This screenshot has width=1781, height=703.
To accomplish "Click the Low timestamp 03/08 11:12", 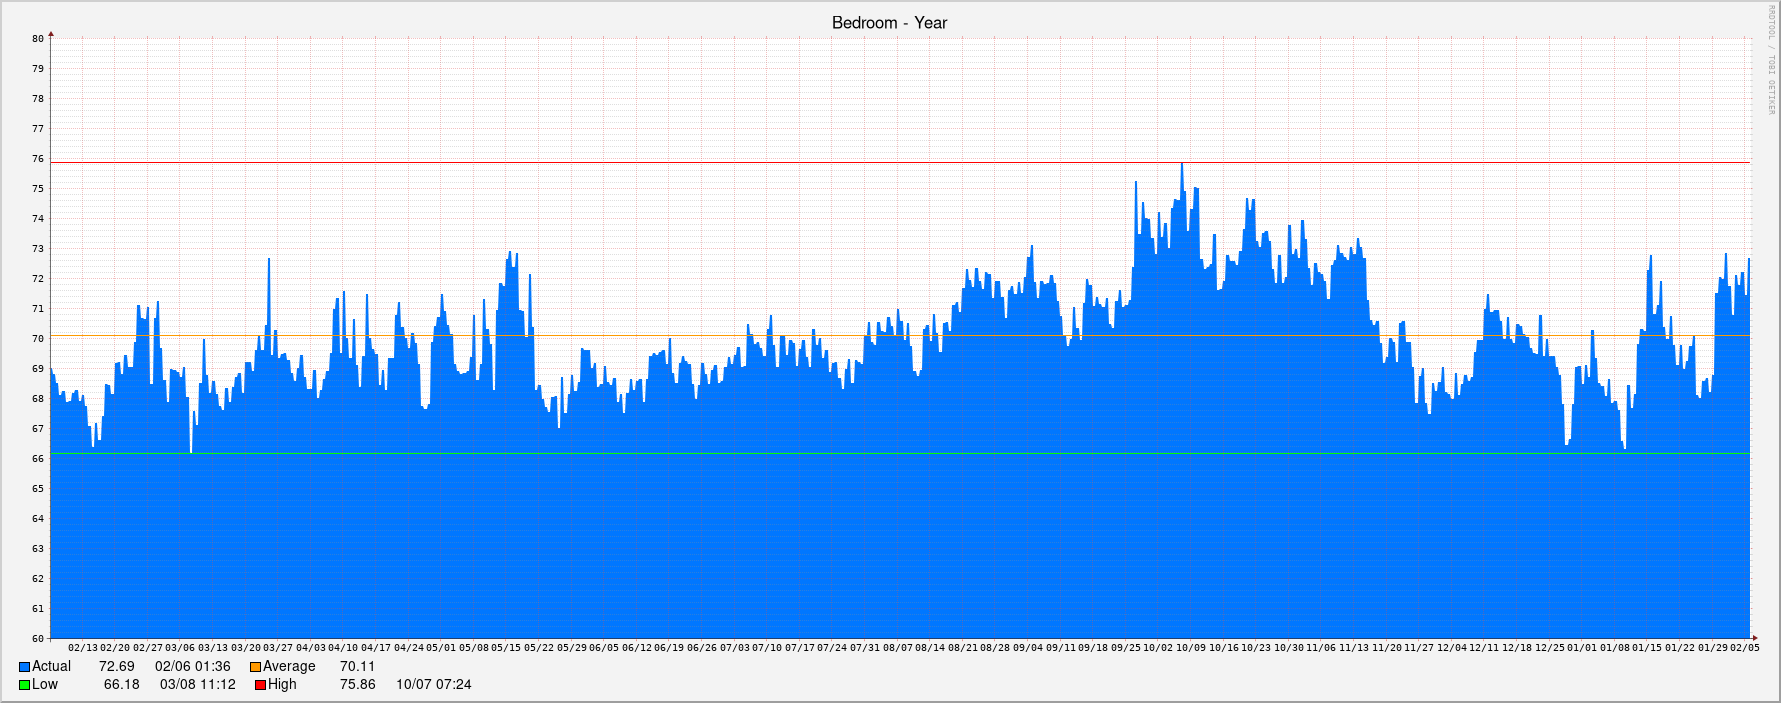I will (197, 685).
